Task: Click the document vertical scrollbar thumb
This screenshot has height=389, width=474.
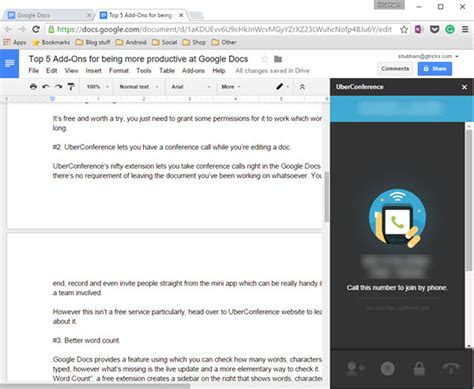Action: click(x=326, y=197)
